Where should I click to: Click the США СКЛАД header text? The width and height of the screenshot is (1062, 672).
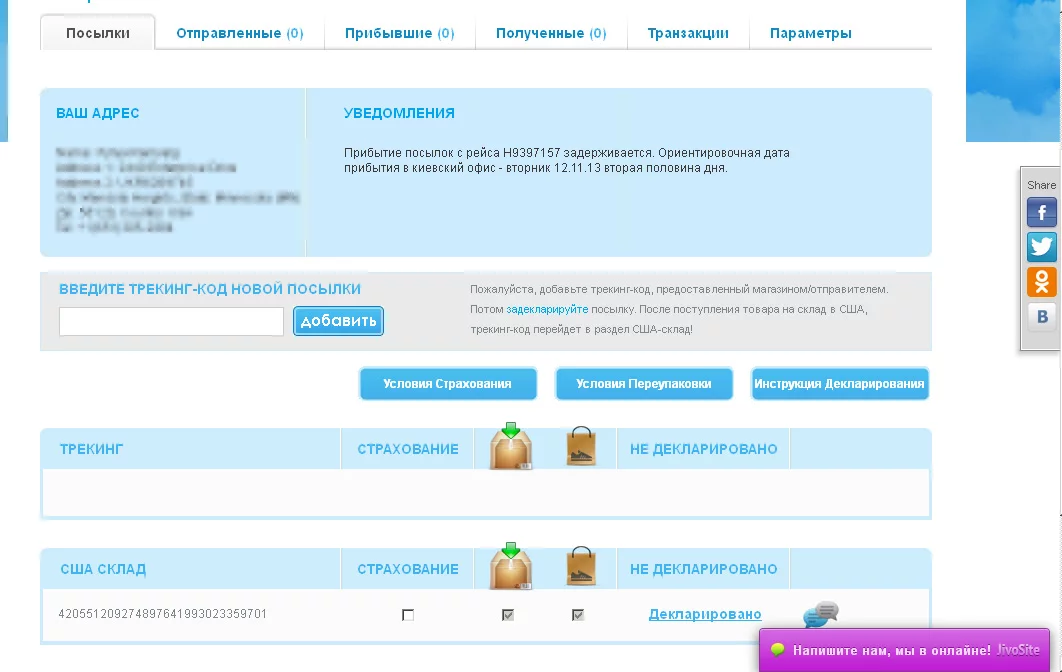tap(103, 570)
